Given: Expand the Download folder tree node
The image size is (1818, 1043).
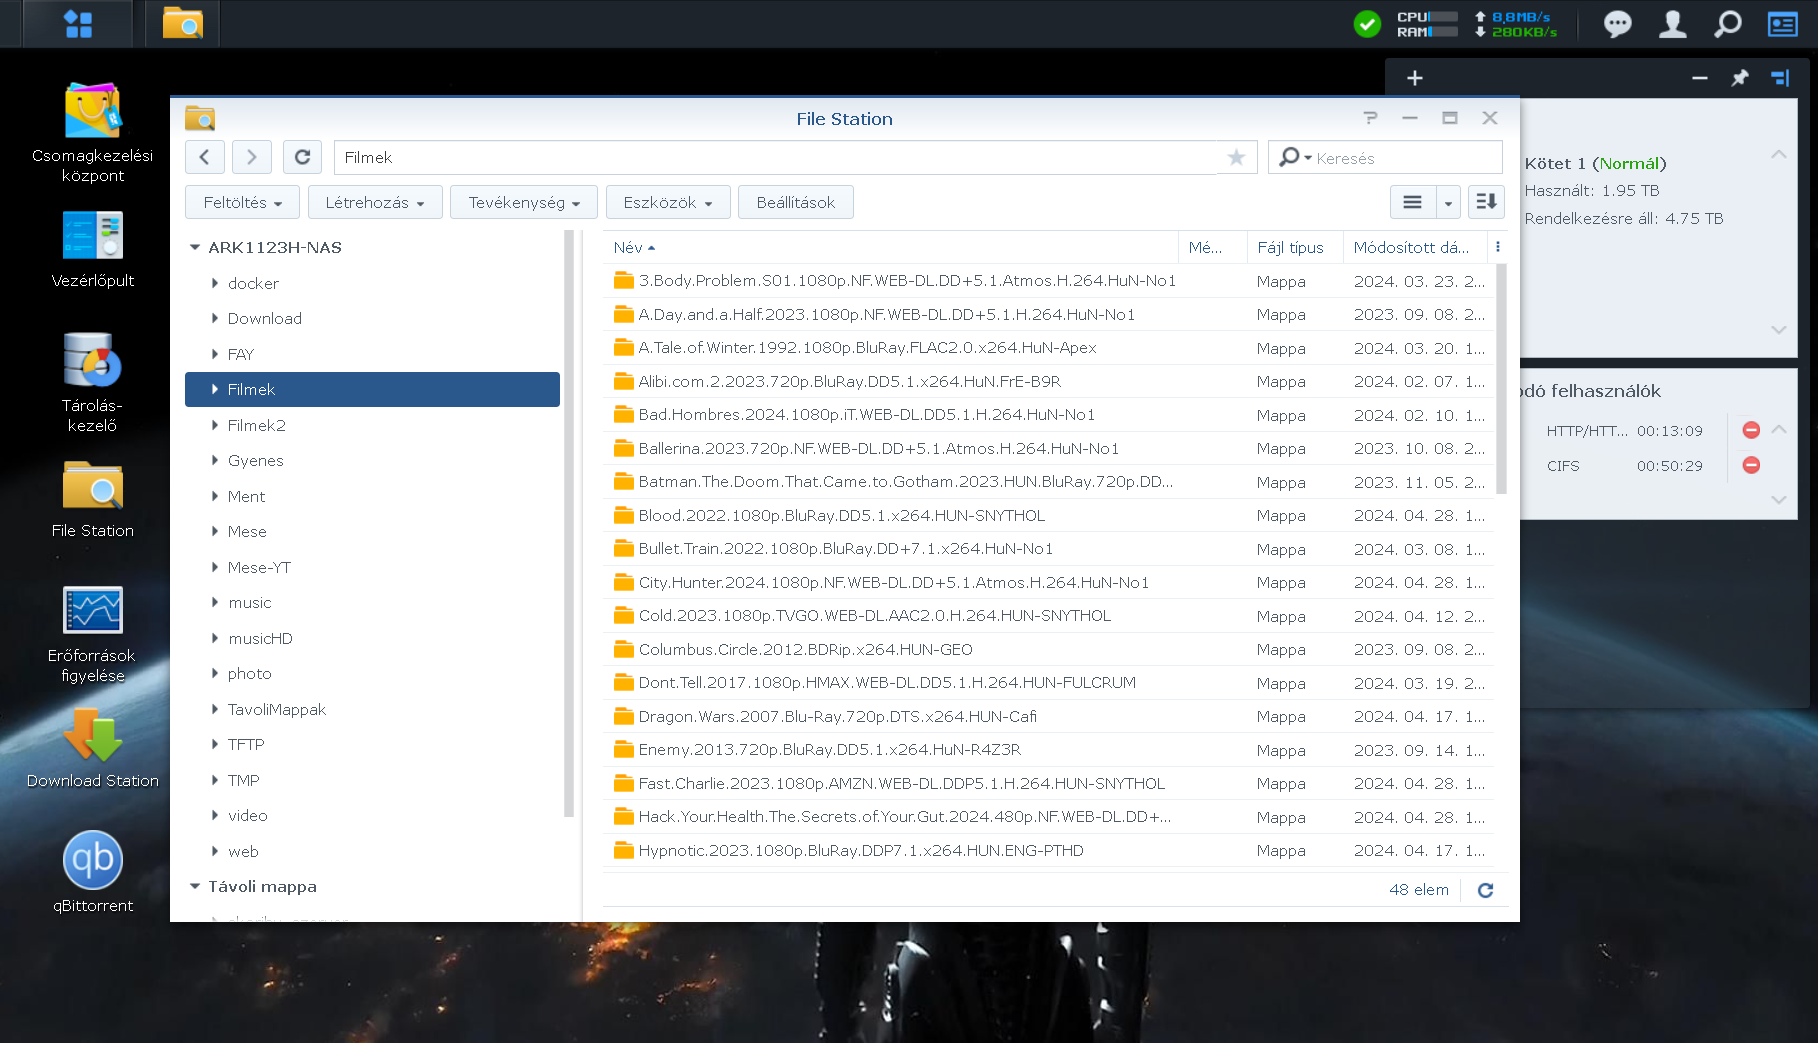Looking at the screenshot, I should coord(215,318).
